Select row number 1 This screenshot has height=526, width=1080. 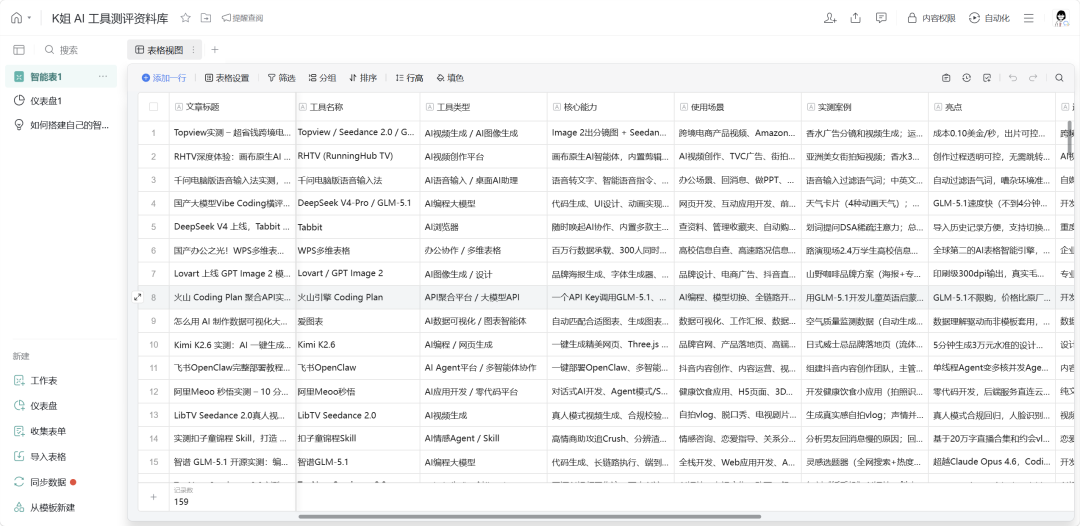point(154,133)
